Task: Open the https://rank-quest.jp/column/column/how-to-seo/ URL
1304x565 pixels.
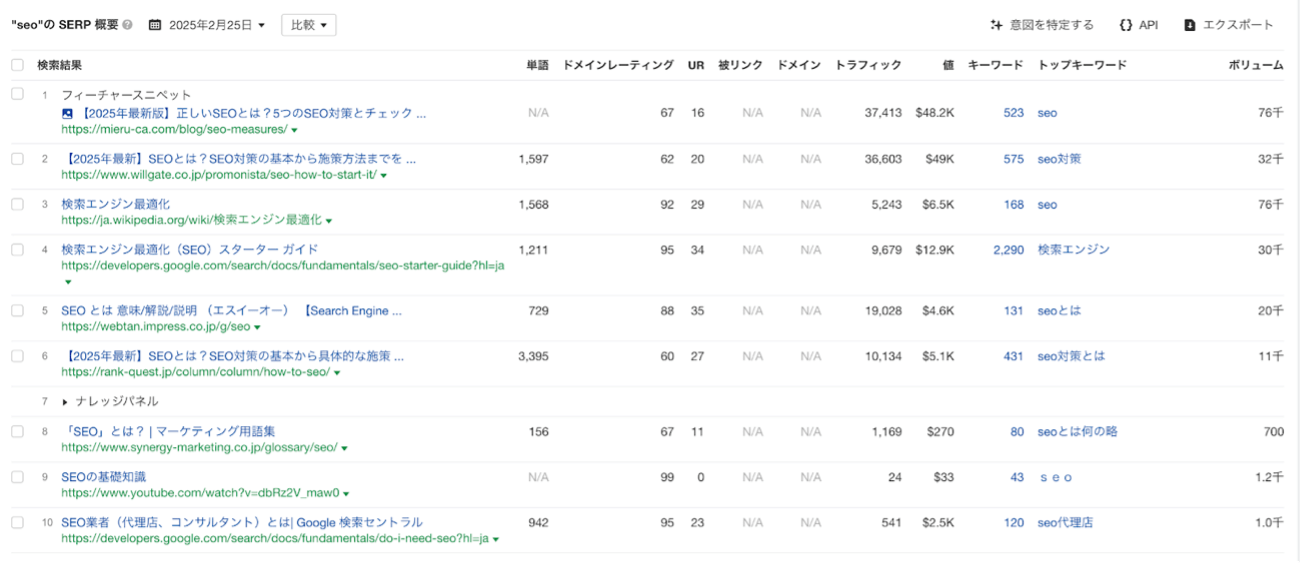Action: [x=195, y=372]
